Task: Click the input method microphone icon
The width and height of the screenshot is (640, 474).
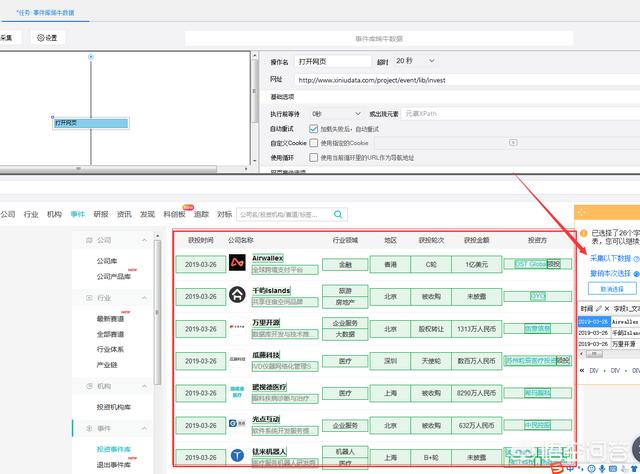Action: pos(602,469)
